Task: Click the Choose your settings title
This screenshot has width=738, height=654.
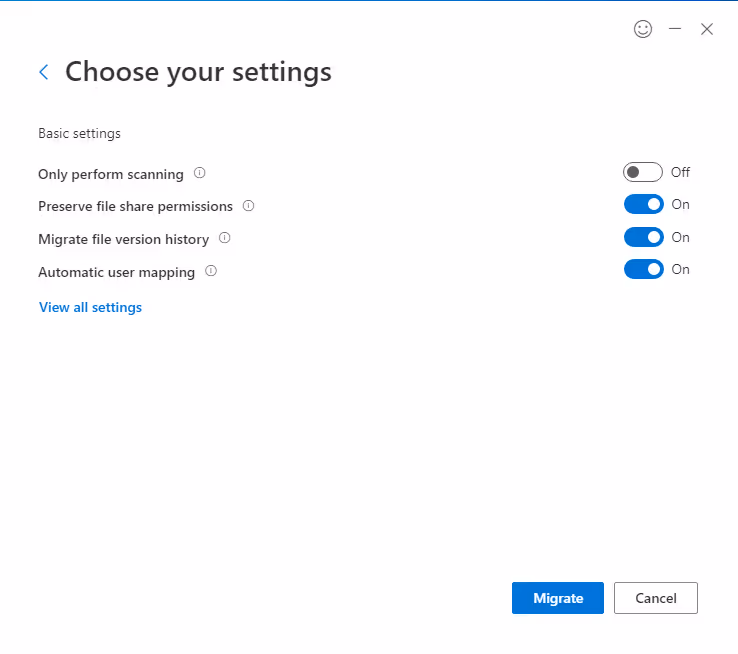Action: click(x=198, y=72)
